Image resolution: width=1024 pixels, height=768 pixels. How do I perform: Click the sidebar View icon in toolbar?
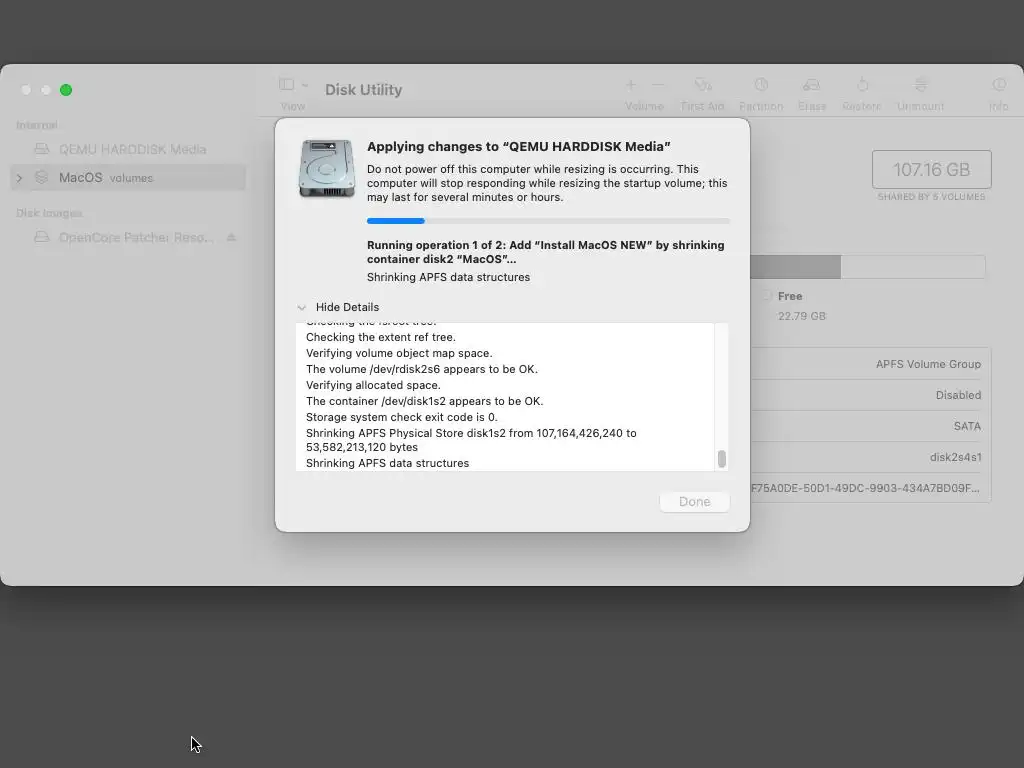[286, 84]
